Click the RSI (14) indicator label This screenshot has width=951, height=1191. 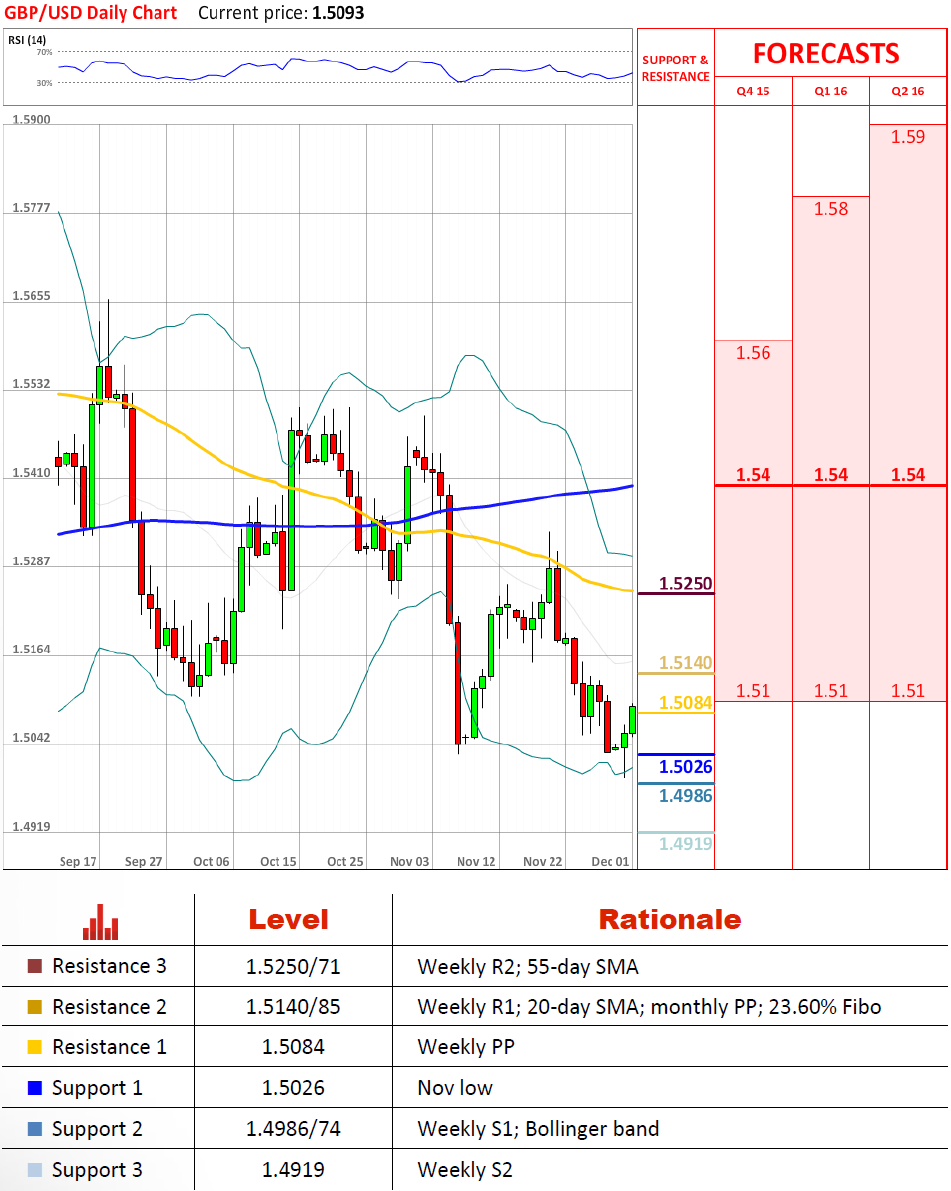(27, 39)
